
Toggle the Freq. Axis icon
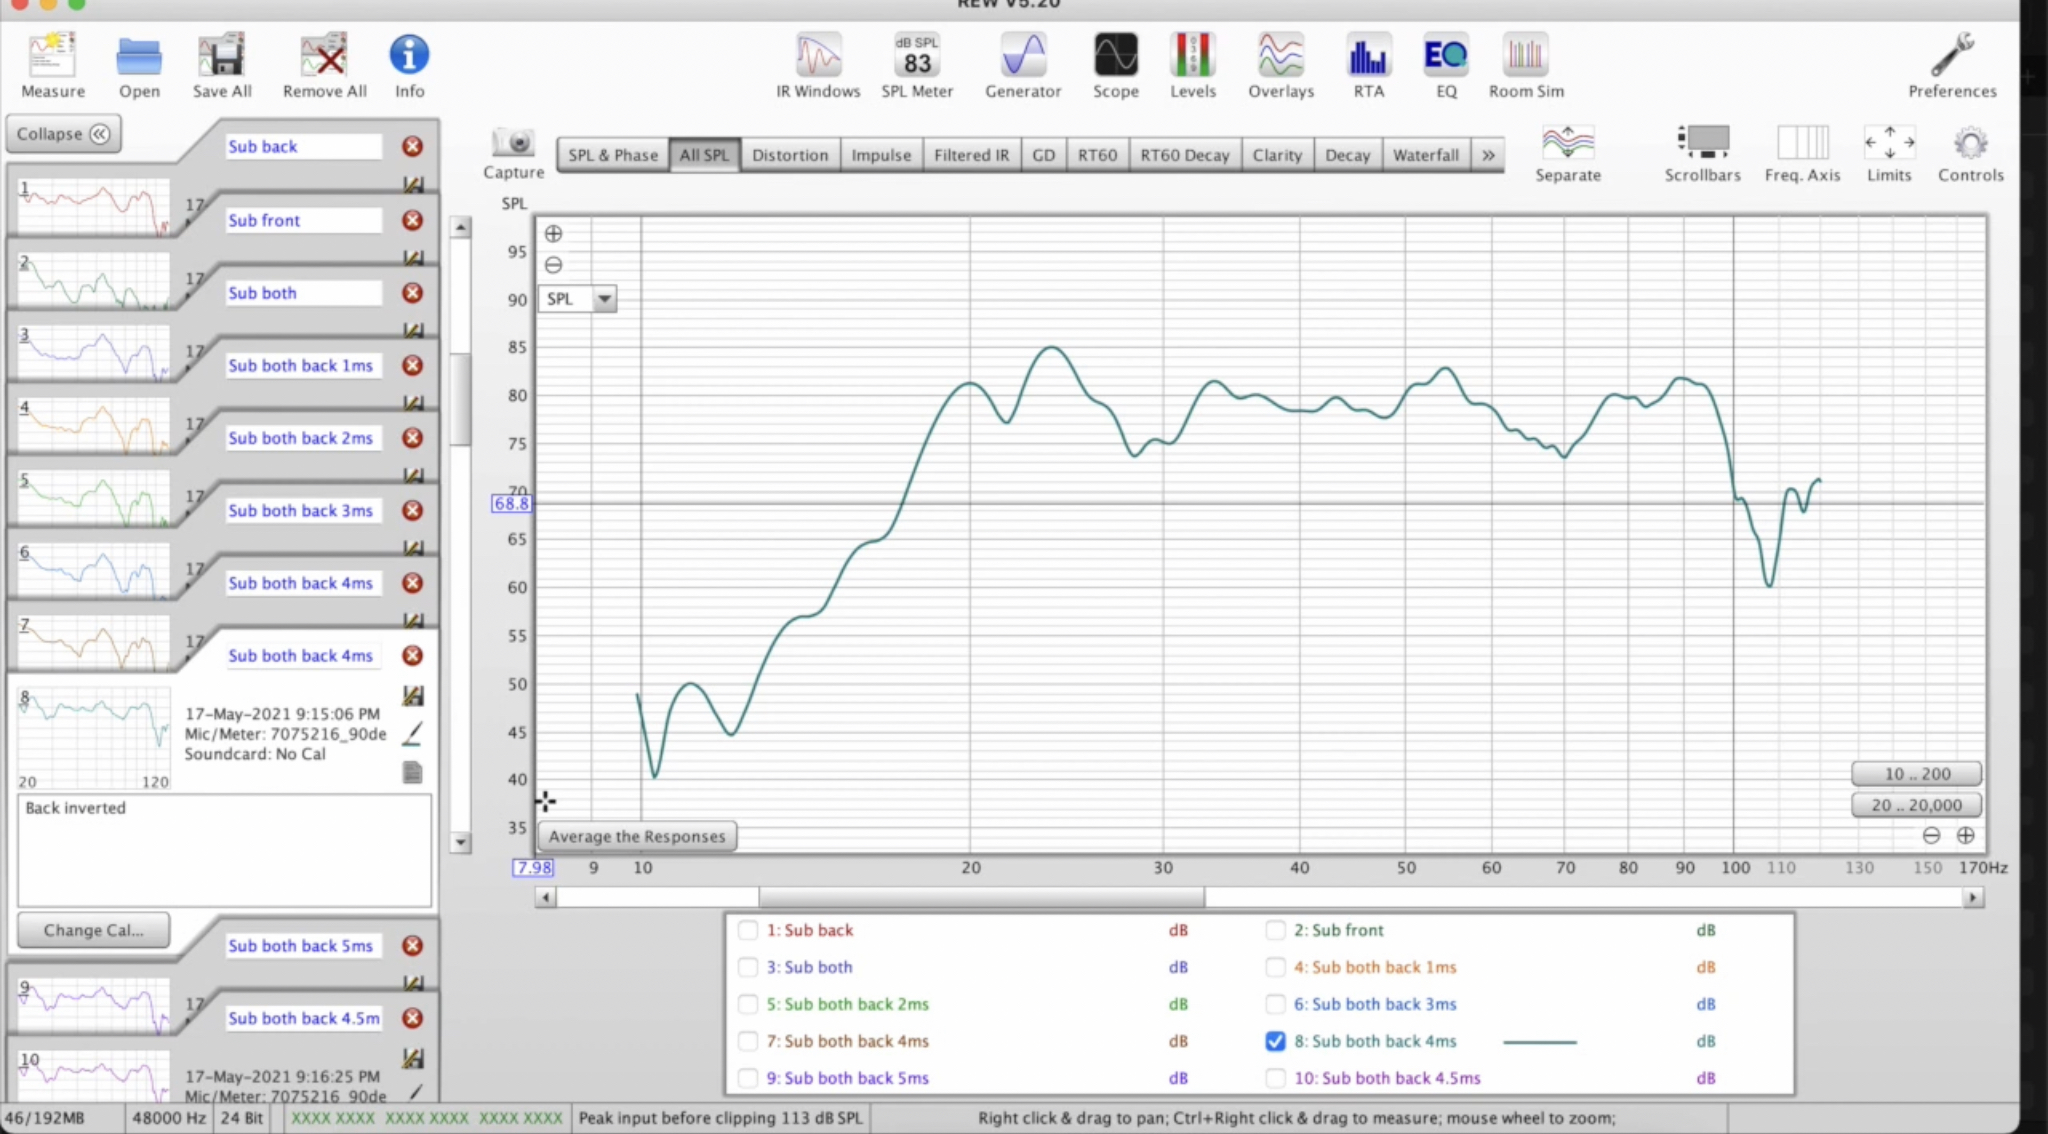(1802, 152)
